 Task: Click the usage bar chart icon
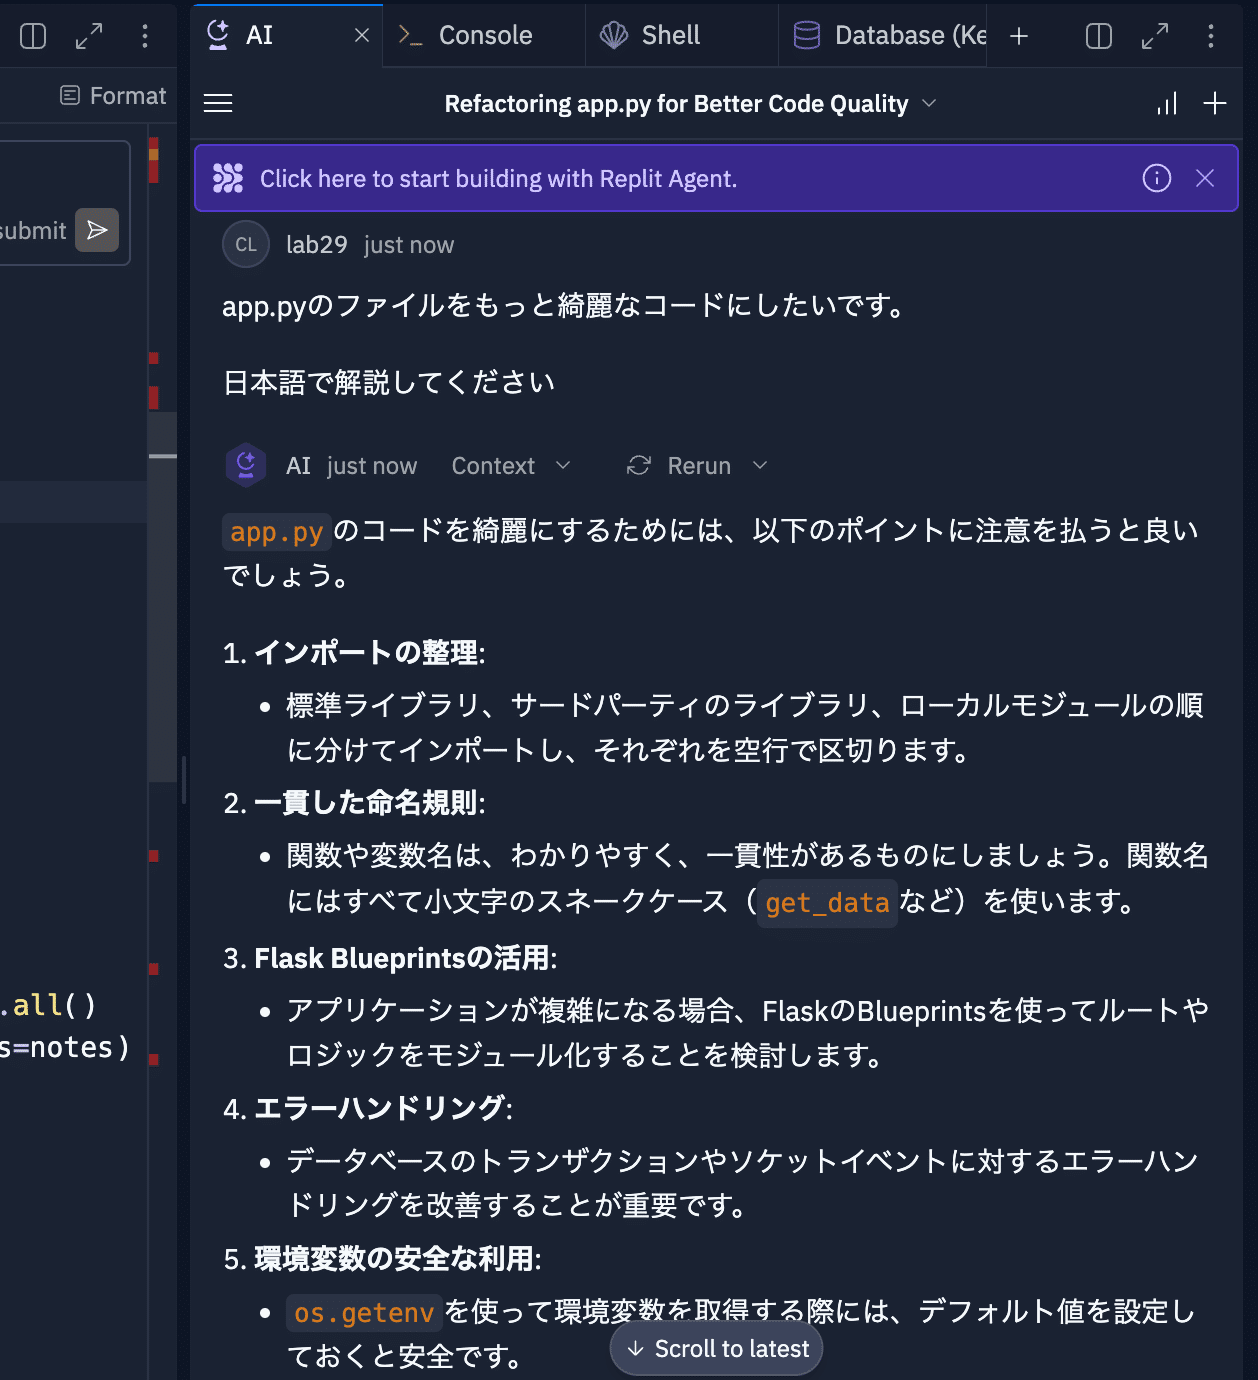[x=1167, y=104]
